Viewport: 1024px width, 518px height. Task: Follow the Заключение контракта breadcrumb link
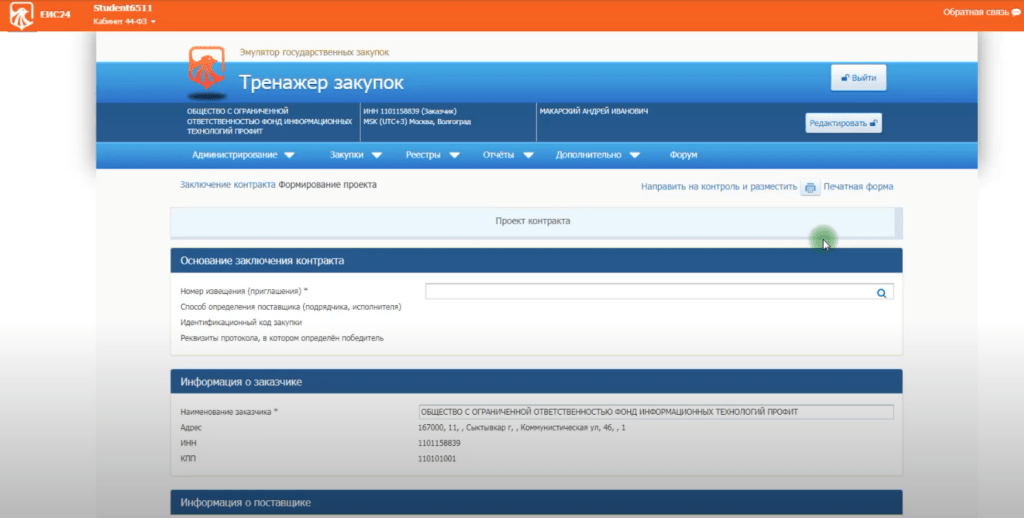tap(227, 185)
